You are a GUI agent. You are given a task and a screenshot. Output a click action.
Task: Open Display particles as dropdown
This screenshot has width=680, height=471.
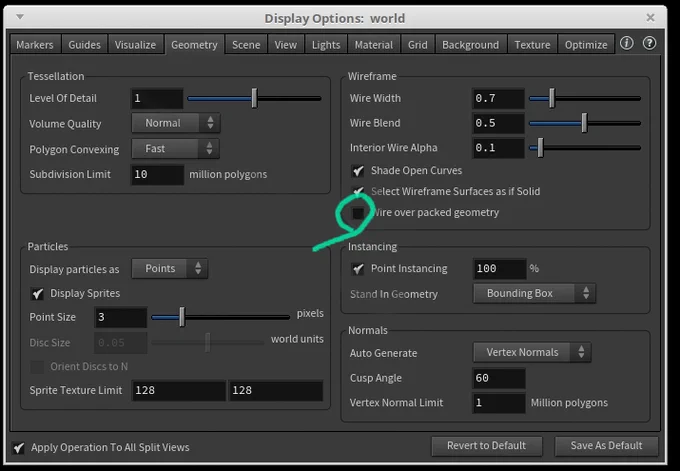170,269
